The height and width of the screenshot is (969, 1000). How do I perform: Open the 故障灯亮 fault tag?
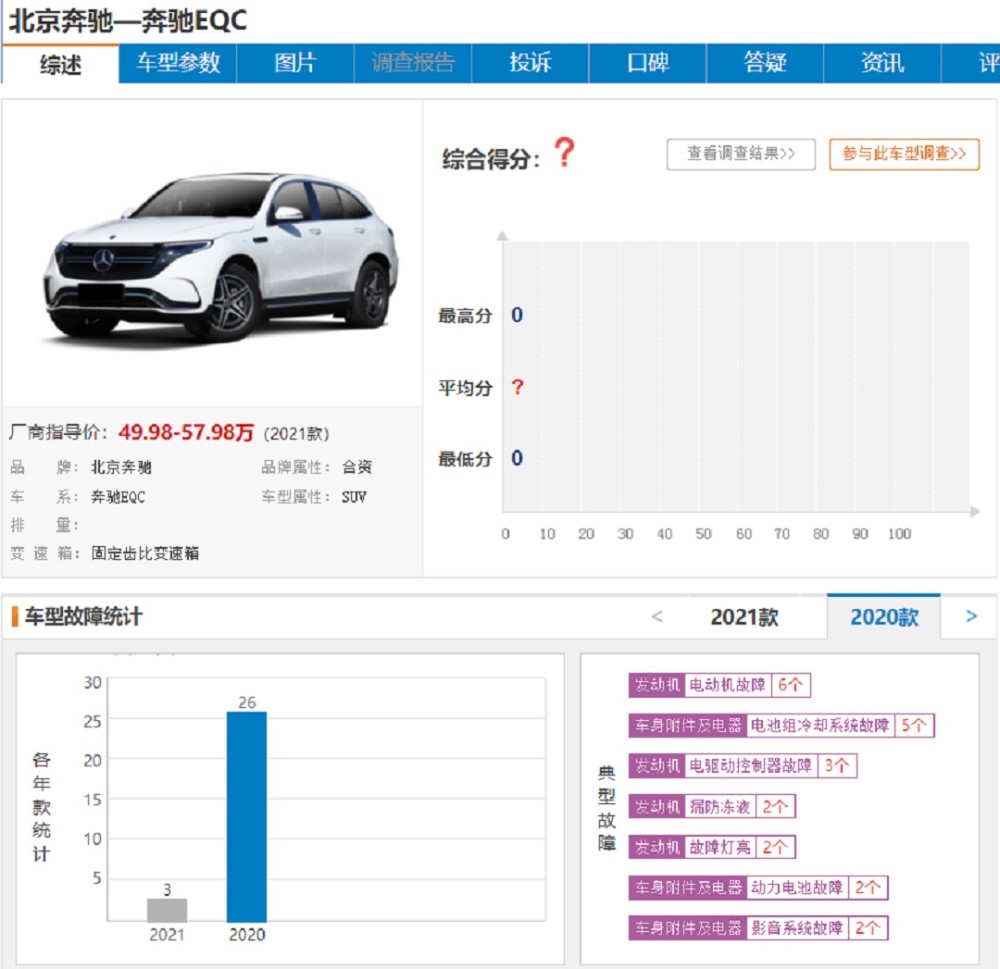click(712, 847)
